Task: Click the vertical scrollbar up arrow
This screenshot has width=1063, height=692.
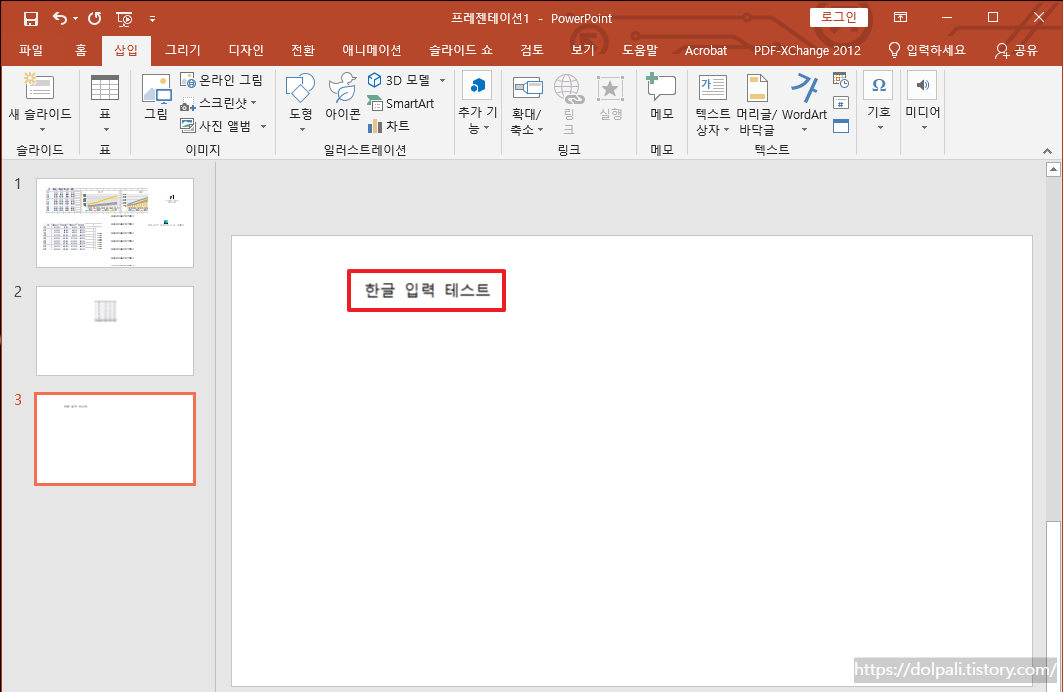Action: point(1053,169)
